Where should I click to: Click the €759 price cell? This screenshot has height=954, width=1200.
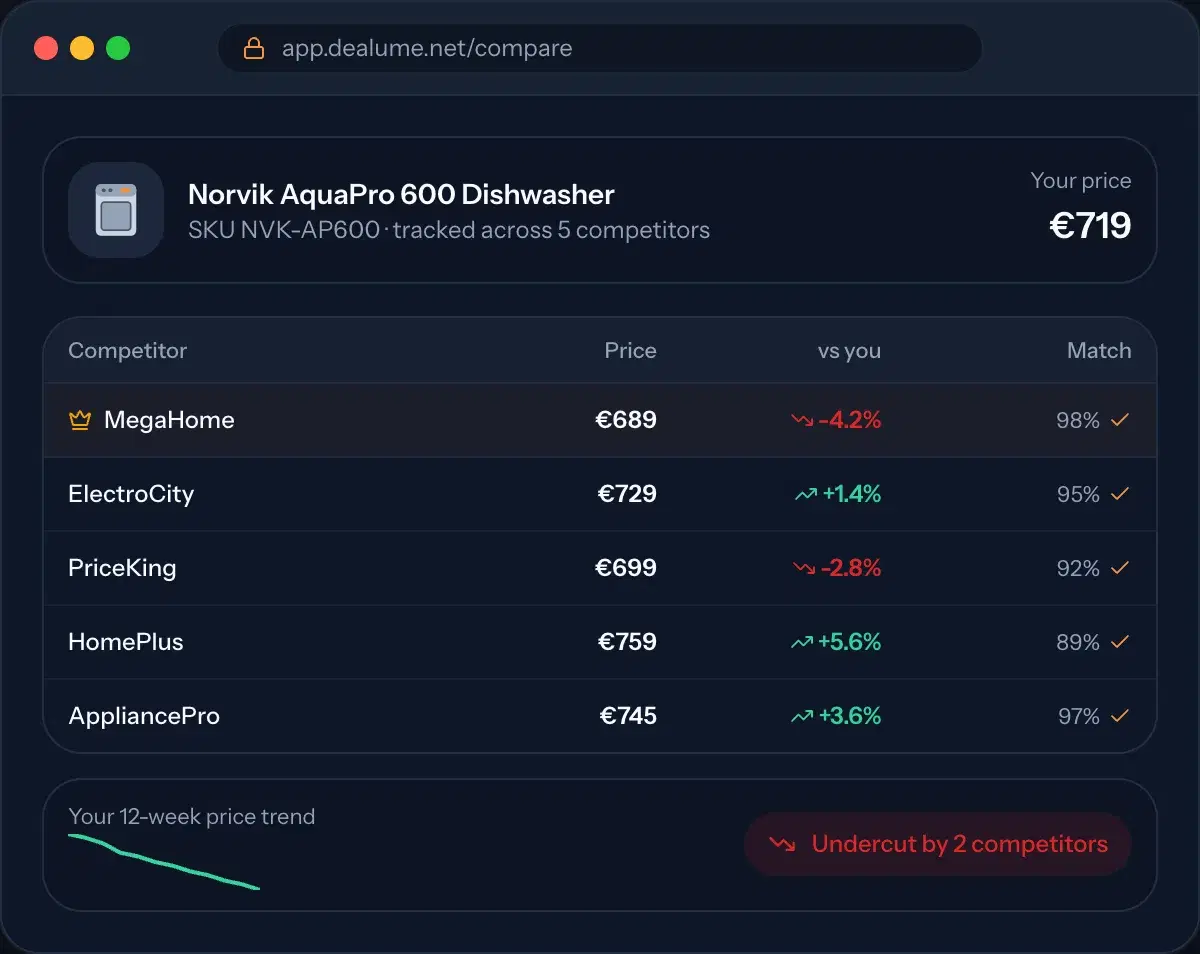[627, 642]
